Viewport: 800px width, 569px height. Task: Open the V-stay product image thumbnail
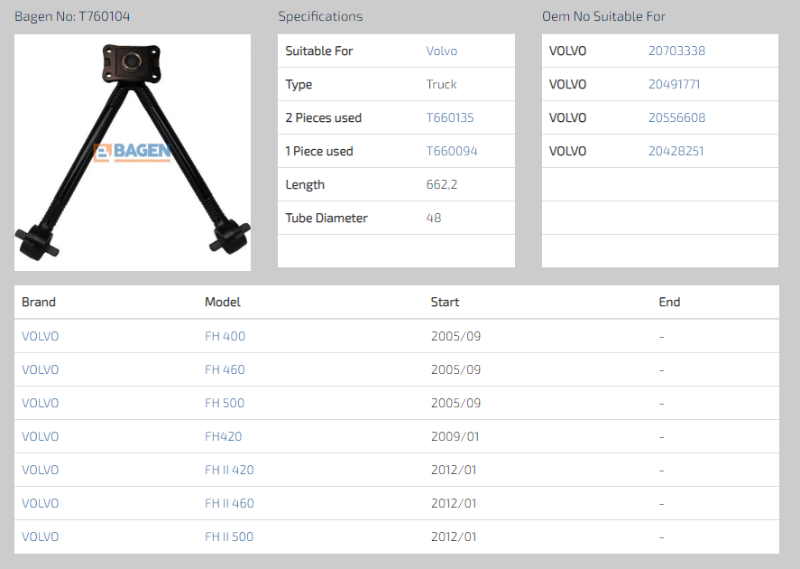click(x=133, y=152)
